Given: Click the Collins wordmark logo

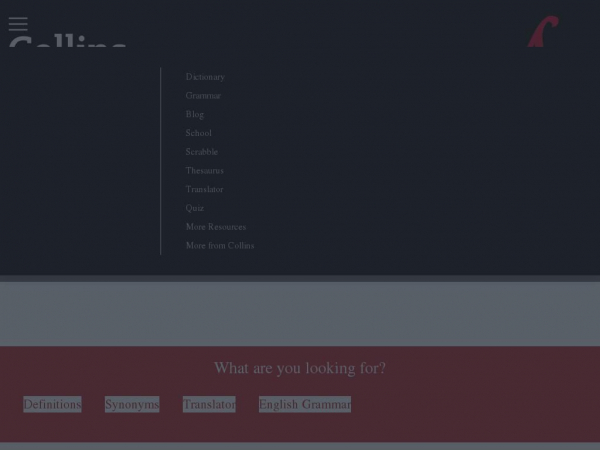Looking at the screenshot, I should pyautogui.click(x=67, y=42).
